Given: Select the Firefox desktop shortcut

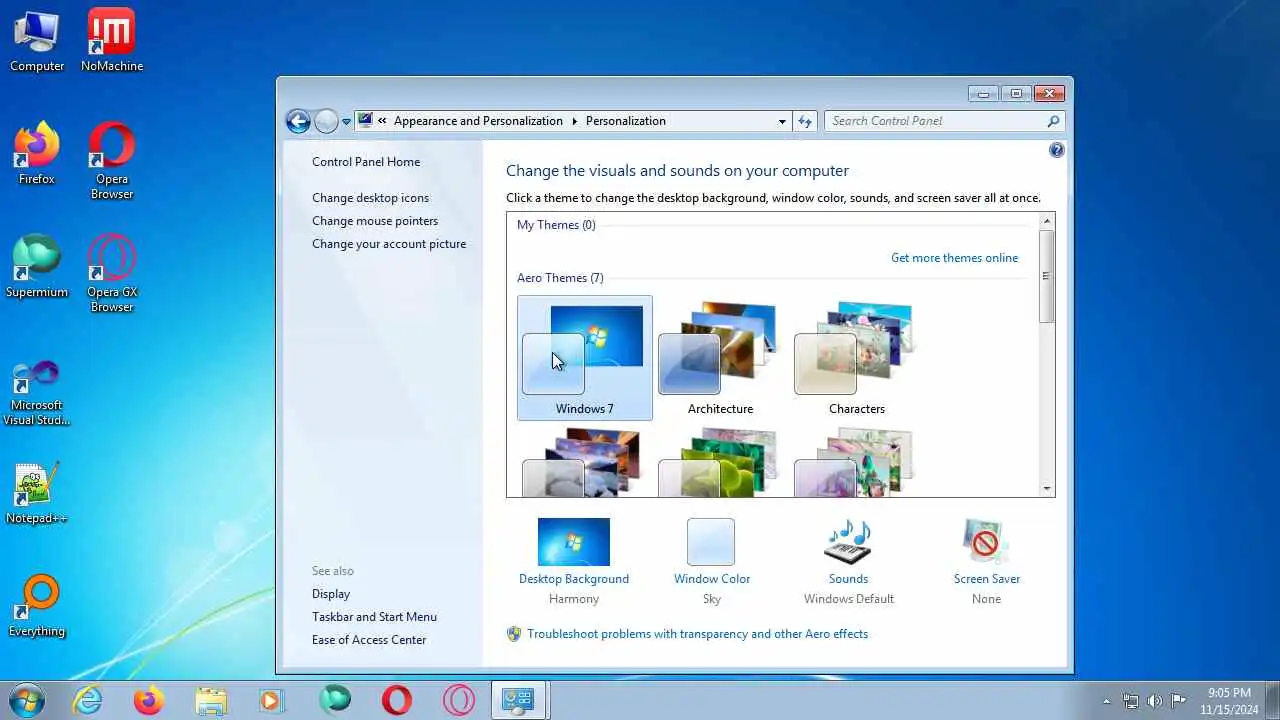Looking at the screenshot, I should click(x=37, y=154).
